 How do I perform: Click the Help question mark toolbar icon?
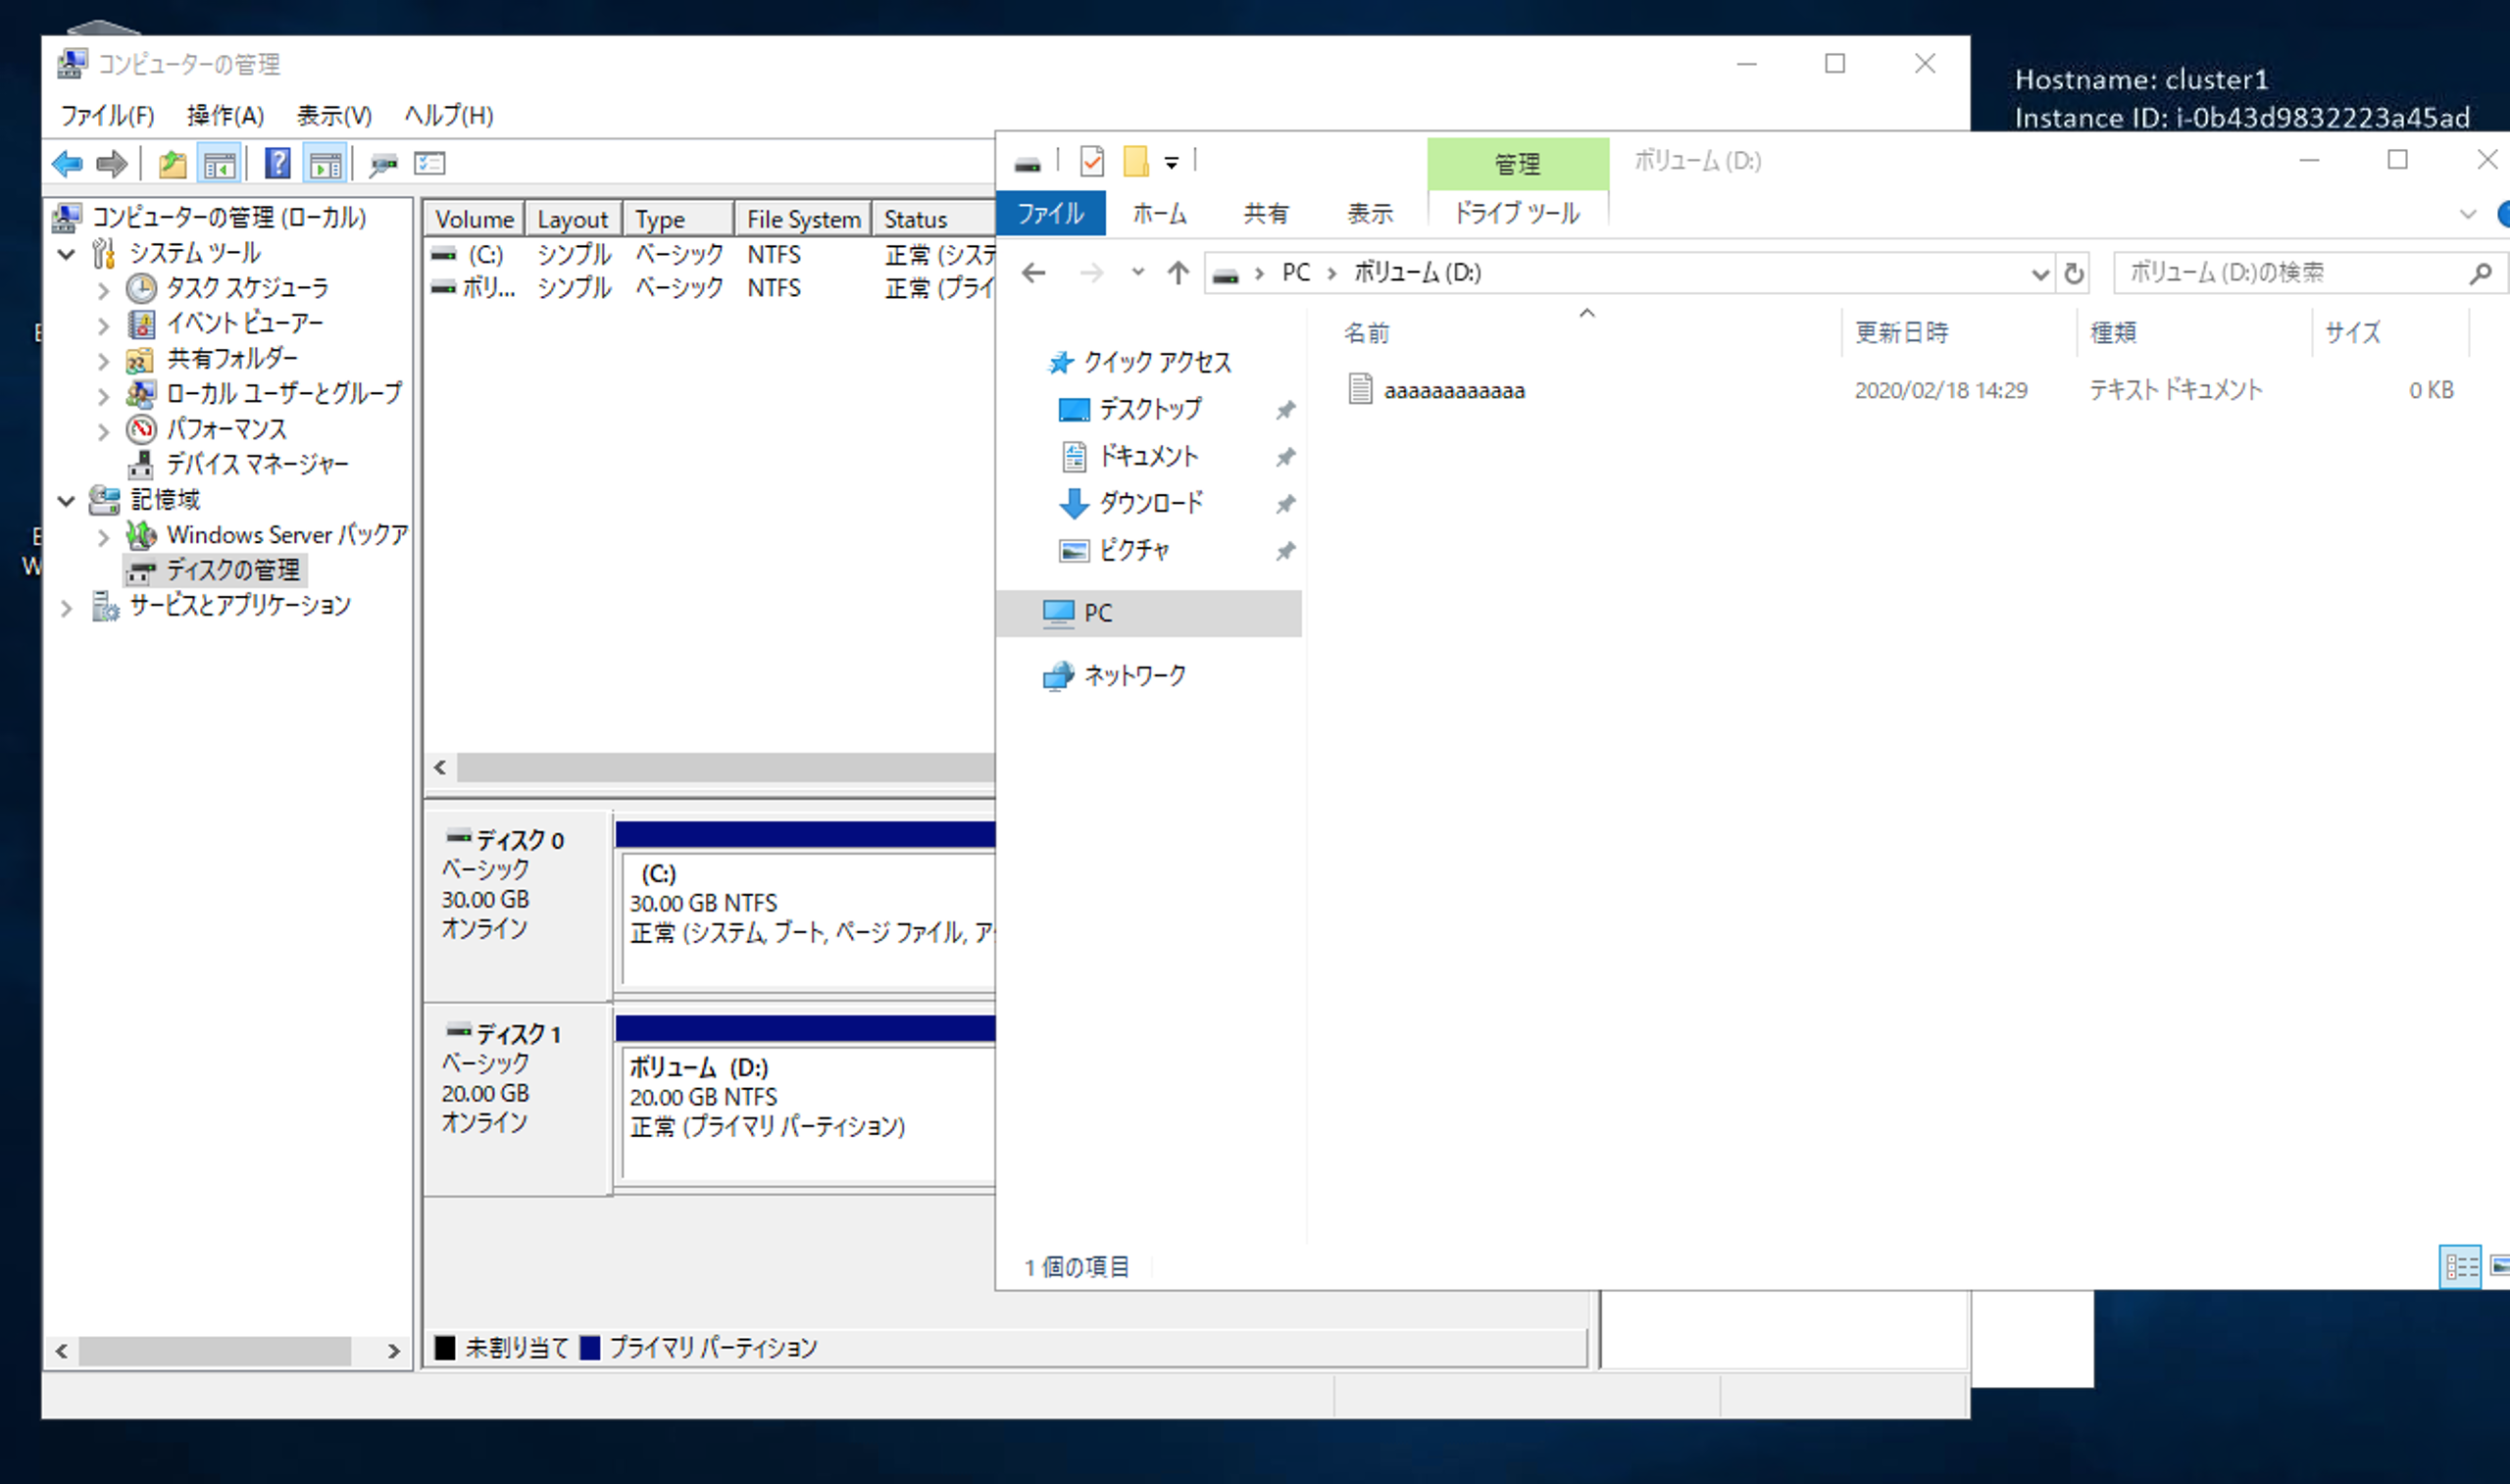277,164
